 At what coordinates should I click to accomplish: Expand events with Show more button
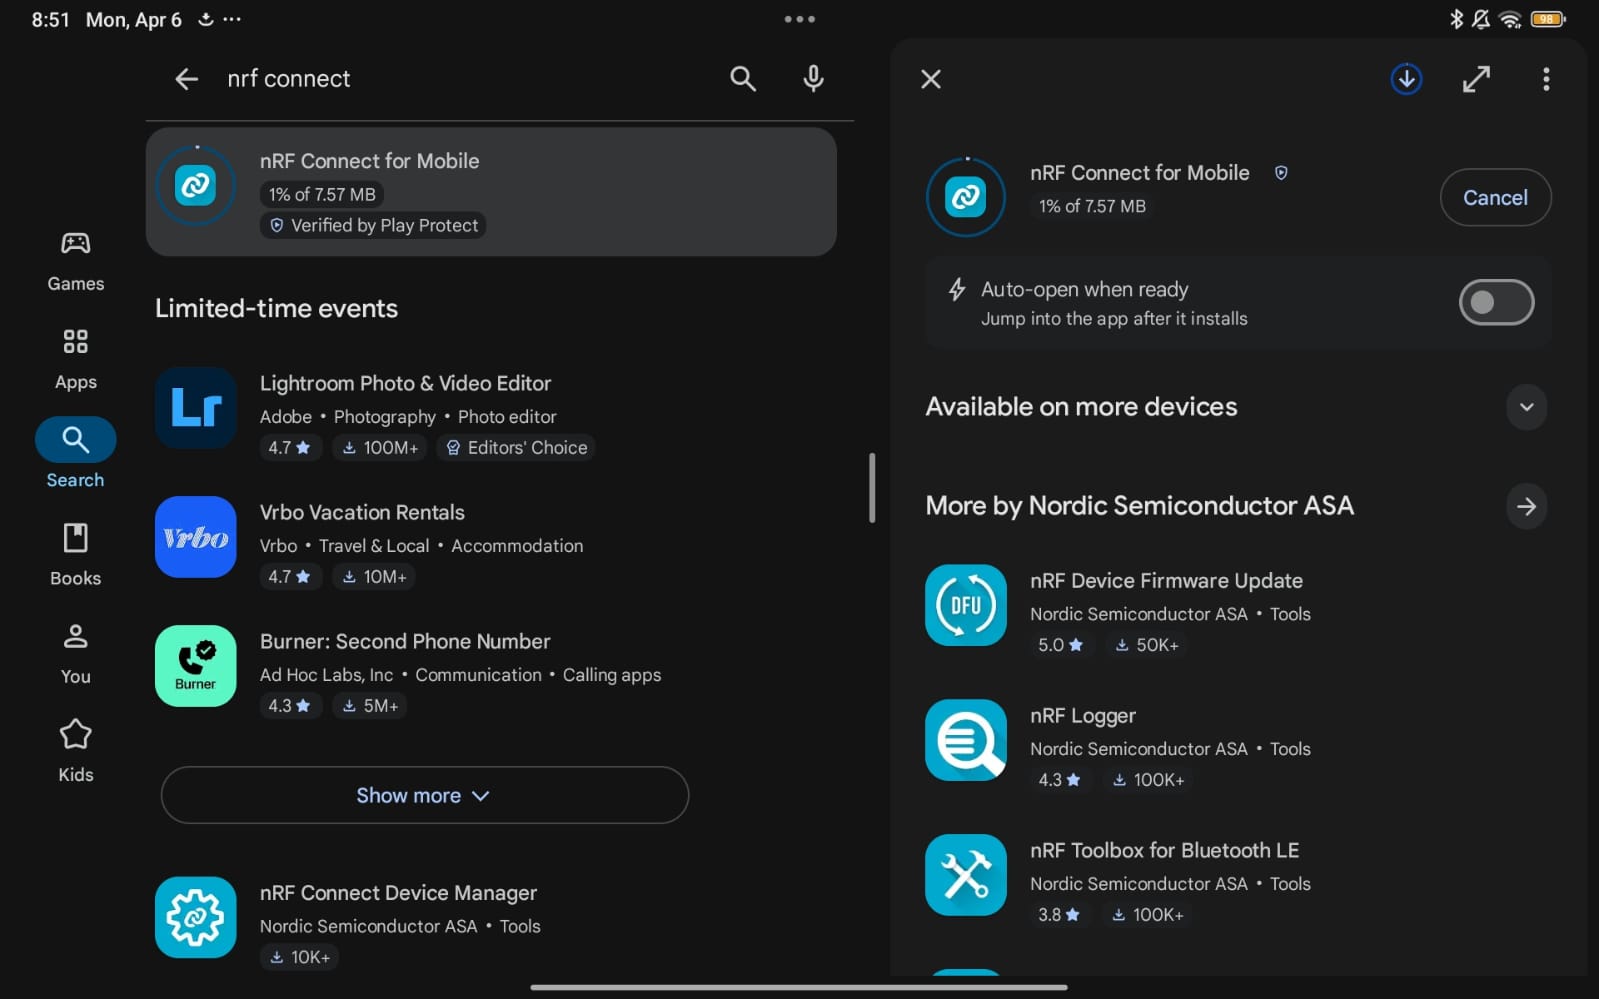(425, 795)
